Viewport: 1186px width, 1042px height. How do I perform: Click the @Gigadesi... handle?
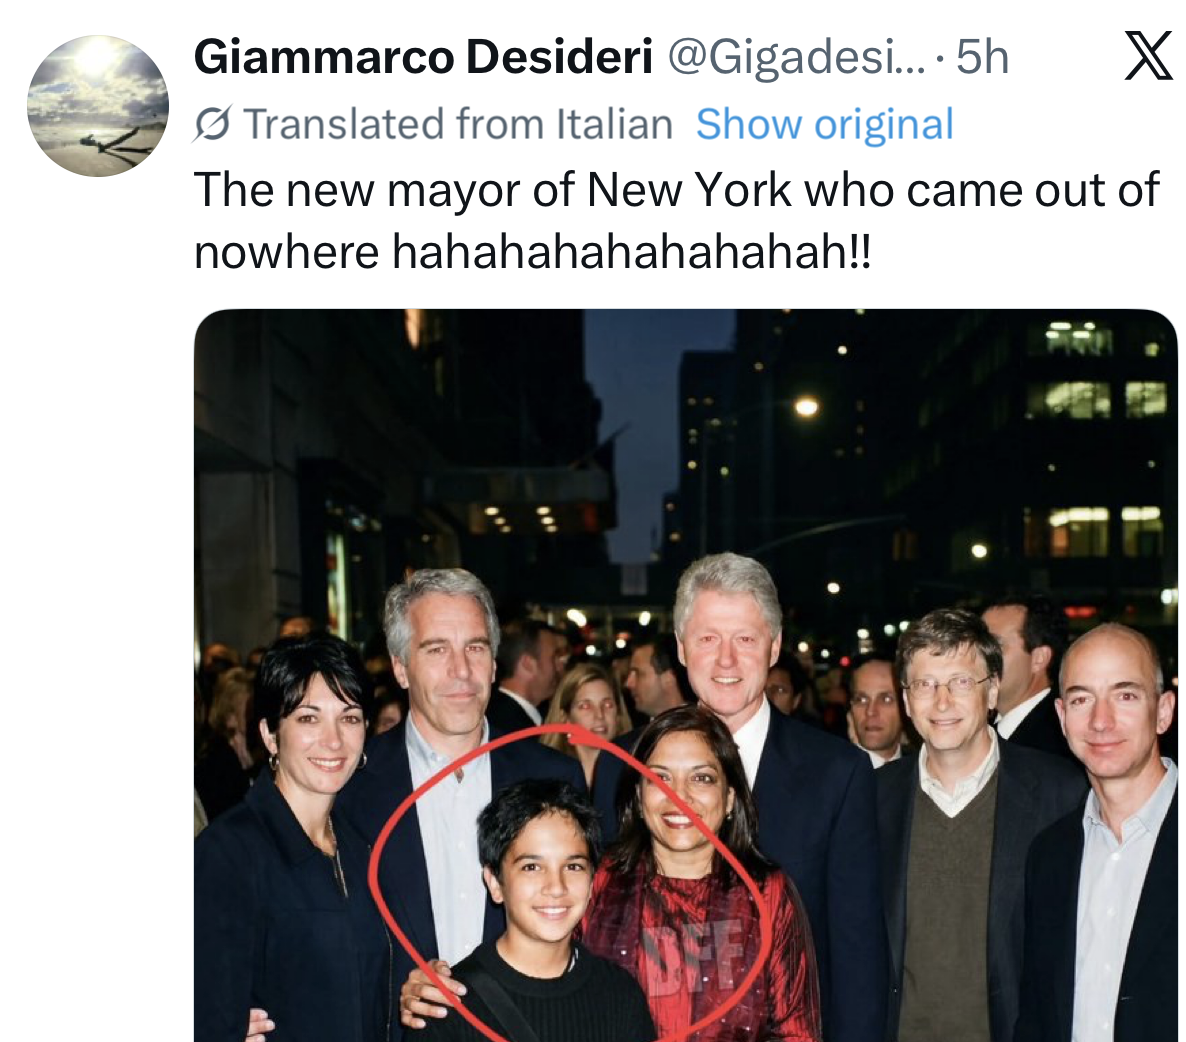796,57
